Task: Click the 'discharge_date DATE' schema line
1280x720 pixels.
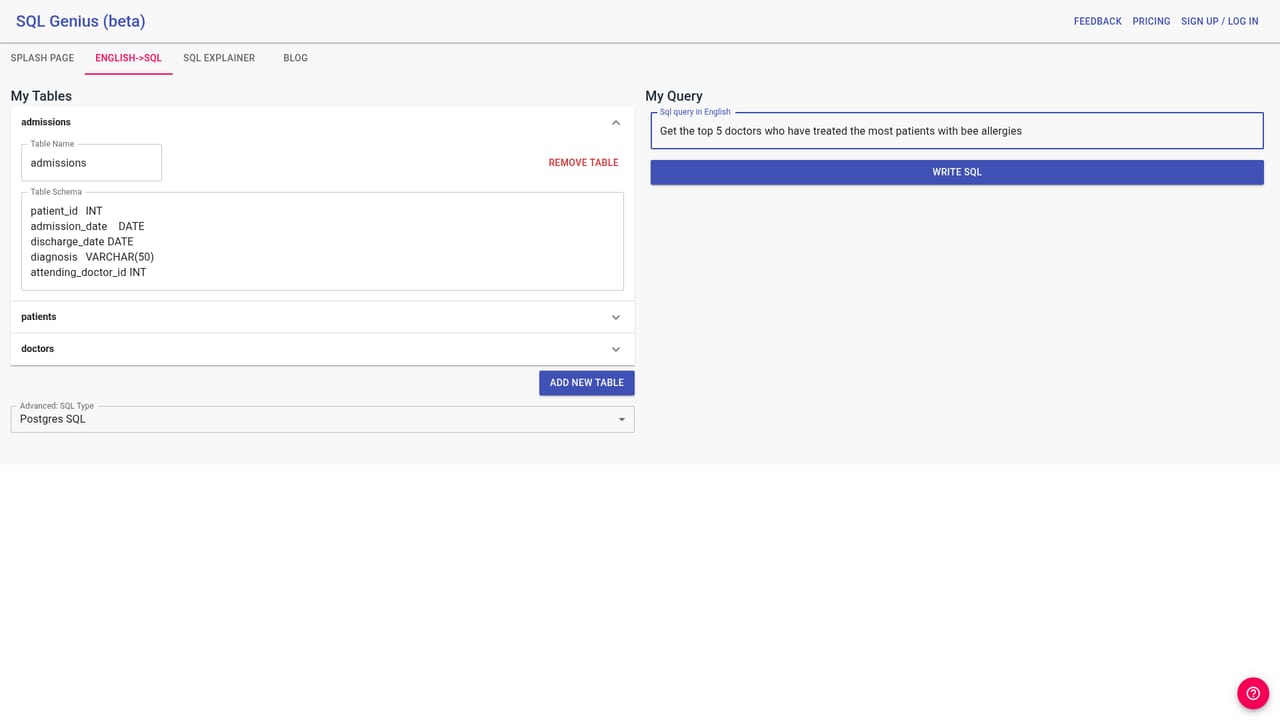Action: [82, 242]
